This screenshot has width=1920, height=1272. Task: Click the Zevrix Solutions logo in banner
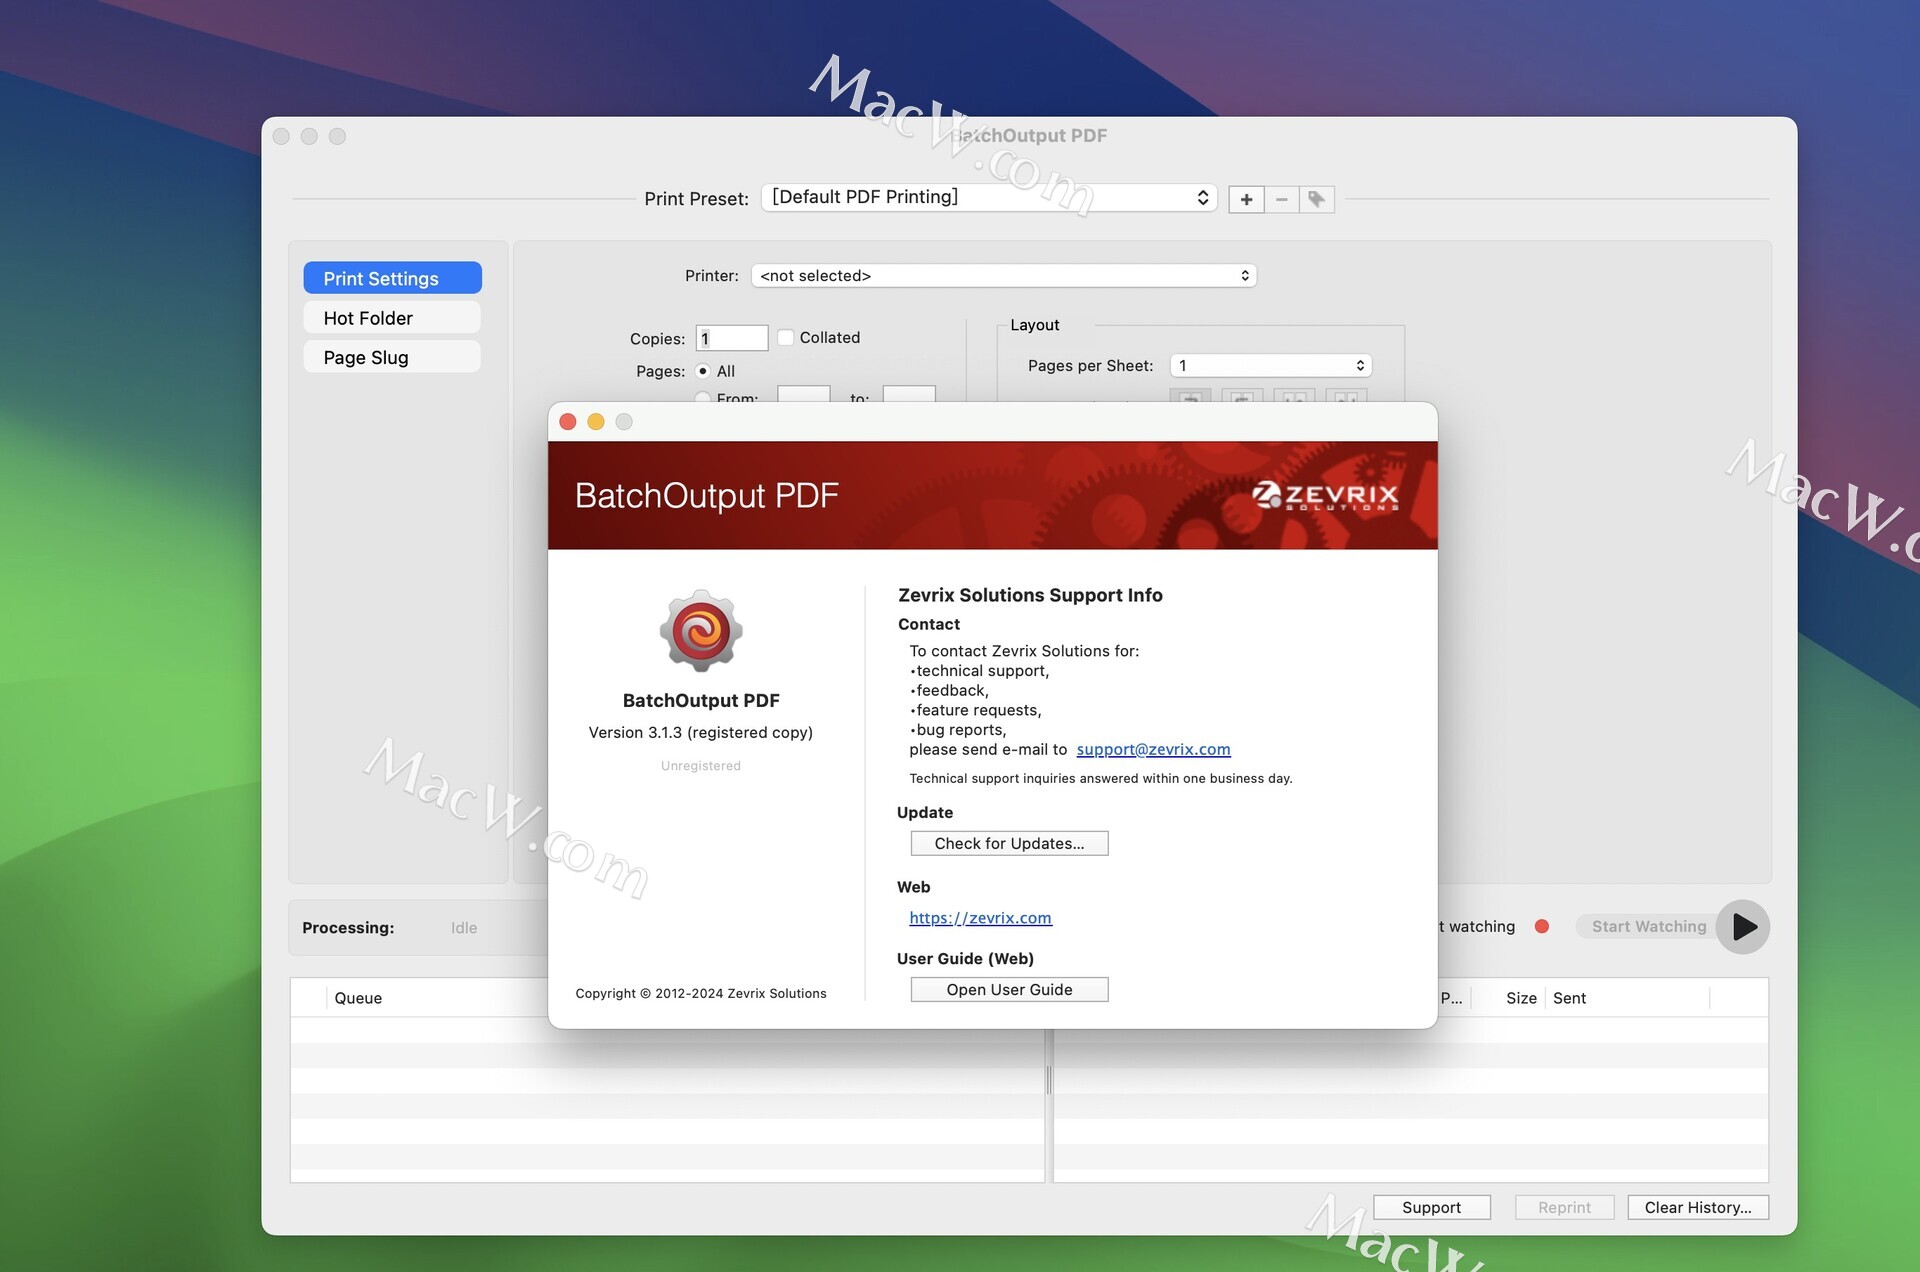tap(1326, 496)
